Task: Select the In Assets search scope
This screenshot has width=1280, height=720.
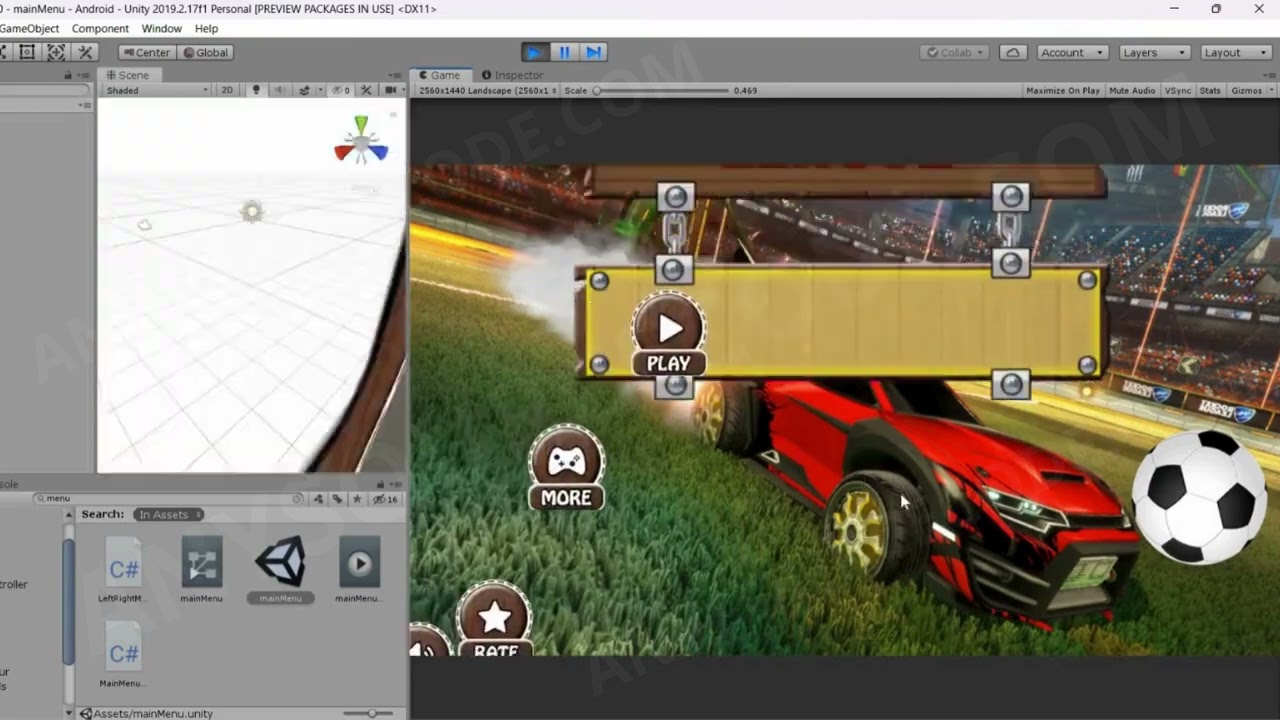Action: point(168,514)
